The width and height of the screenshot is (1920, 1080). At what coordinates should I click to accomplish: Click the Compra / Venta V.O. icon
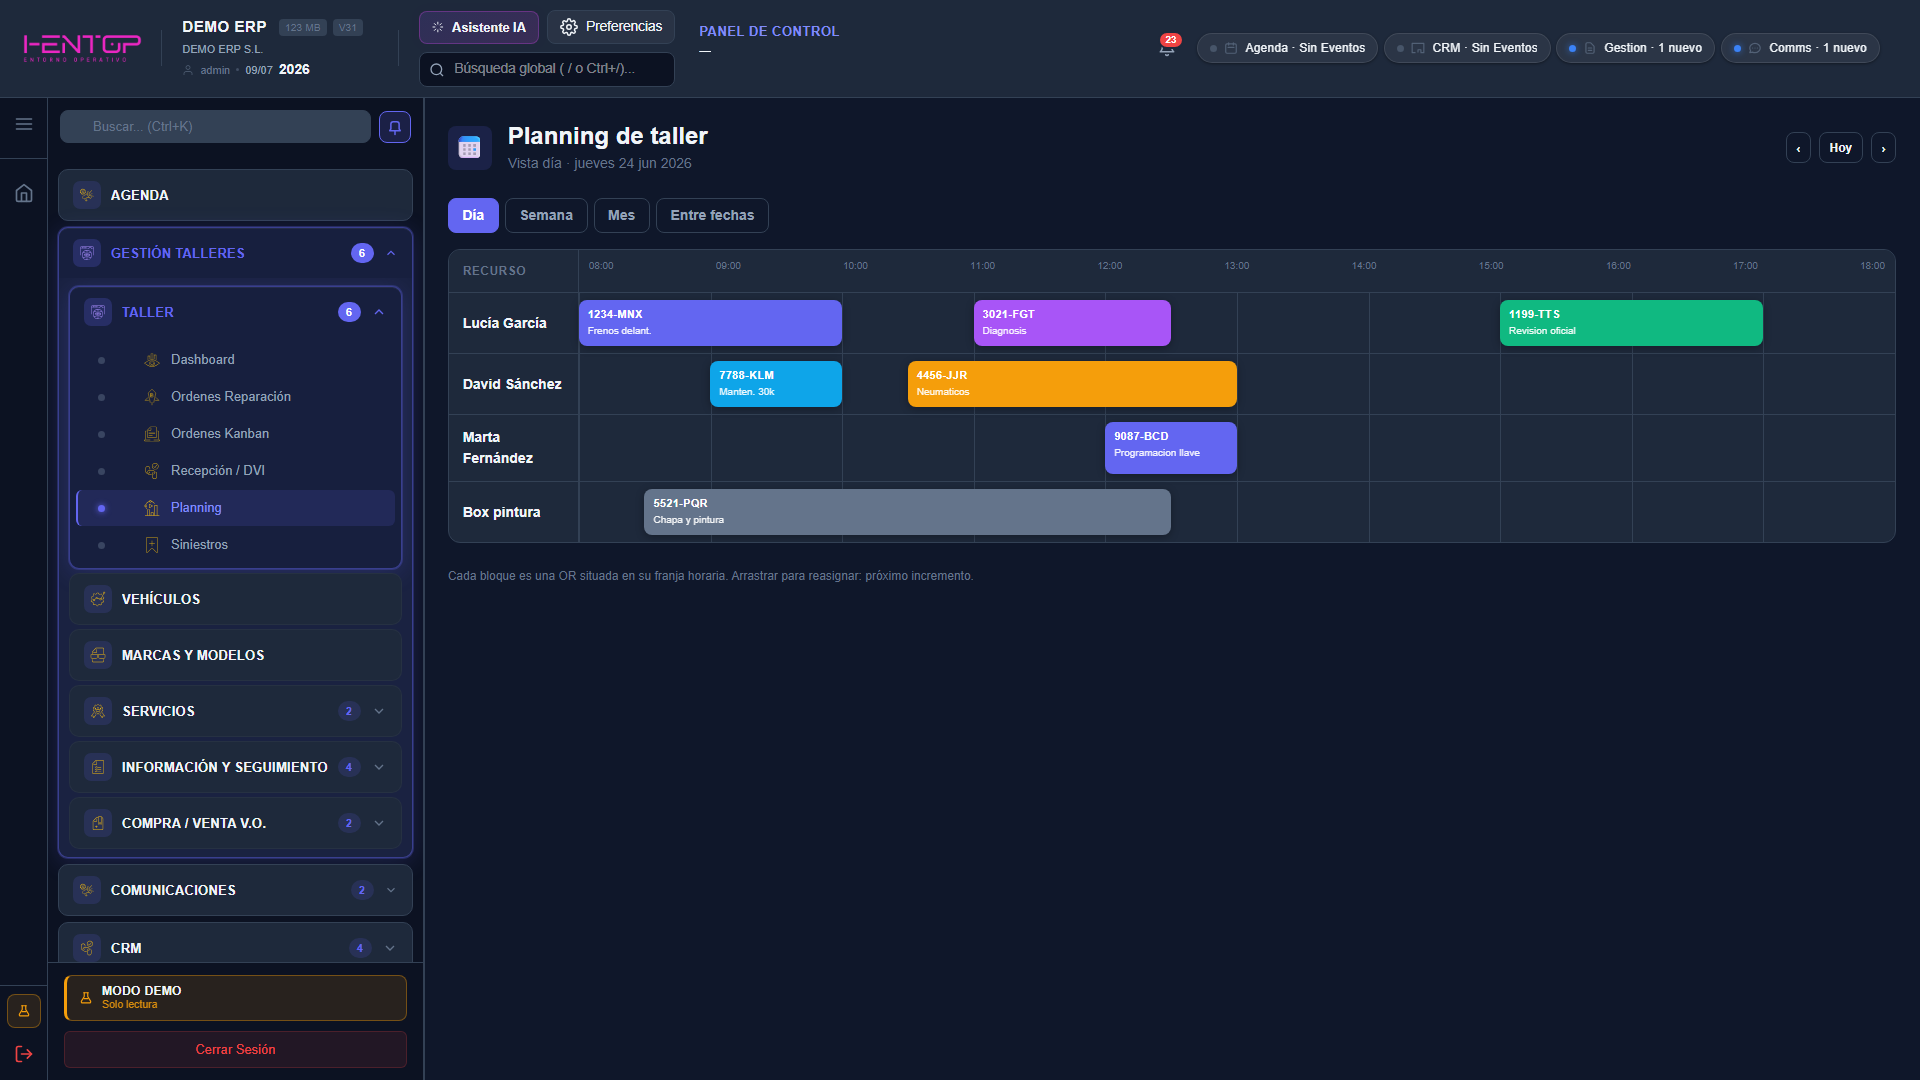98,823
